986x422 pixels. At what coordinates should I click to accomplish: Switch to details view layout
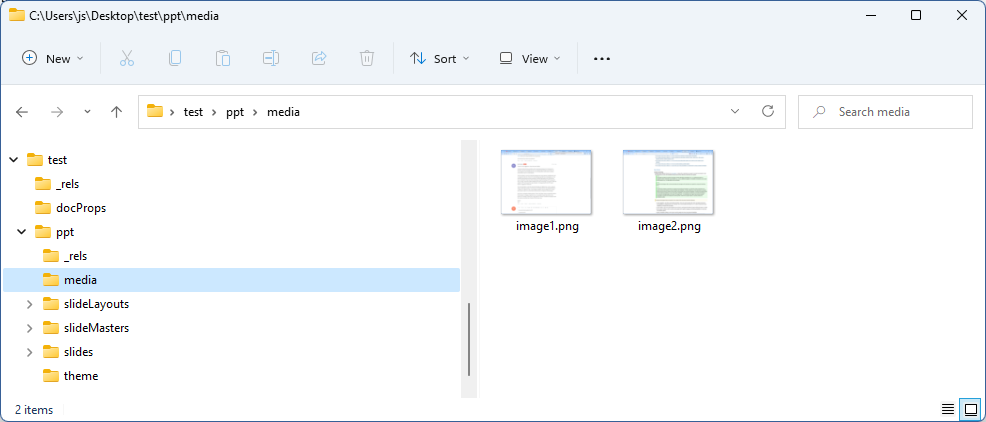click(948, 409)
